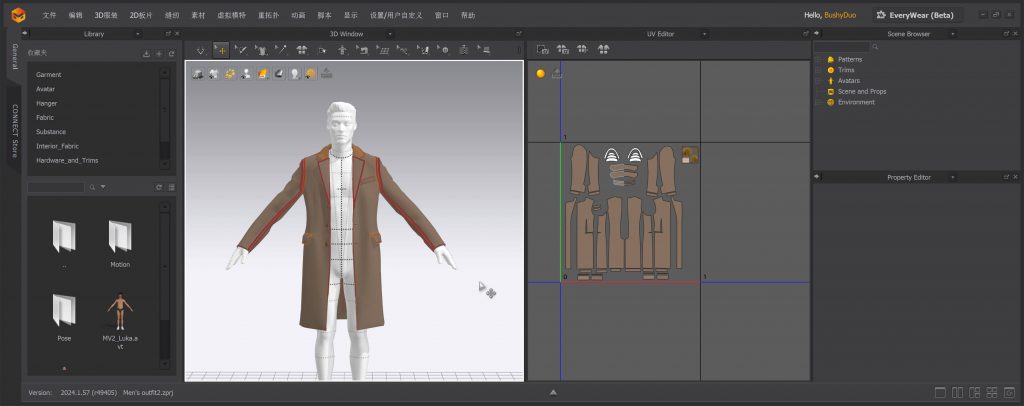
Task: Open the 文件 menu
Action: pos(49,16)
